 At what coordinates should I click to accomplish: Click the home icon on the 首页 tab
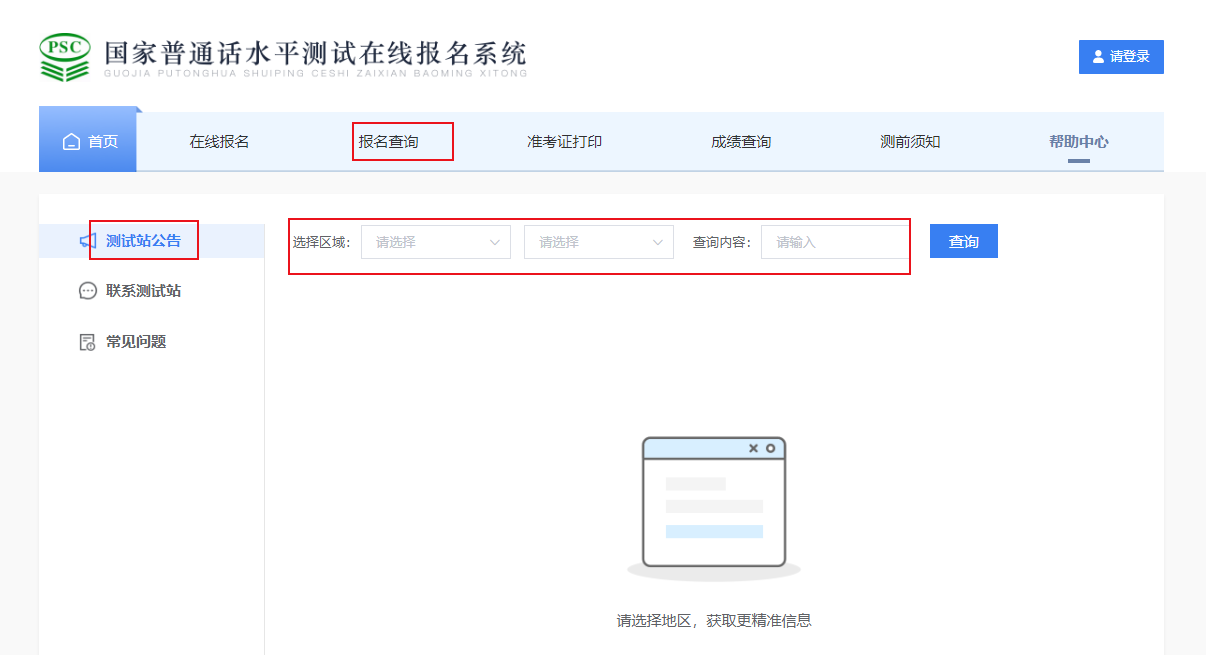71,142
